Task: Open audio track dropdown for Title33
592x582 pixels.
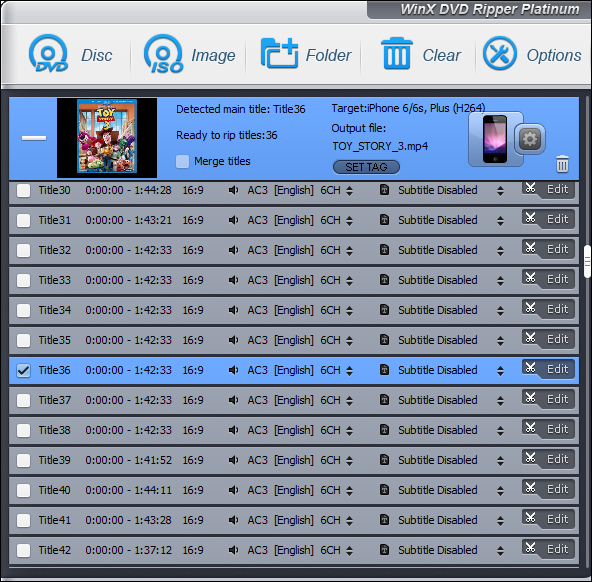Action: point(350,281)
